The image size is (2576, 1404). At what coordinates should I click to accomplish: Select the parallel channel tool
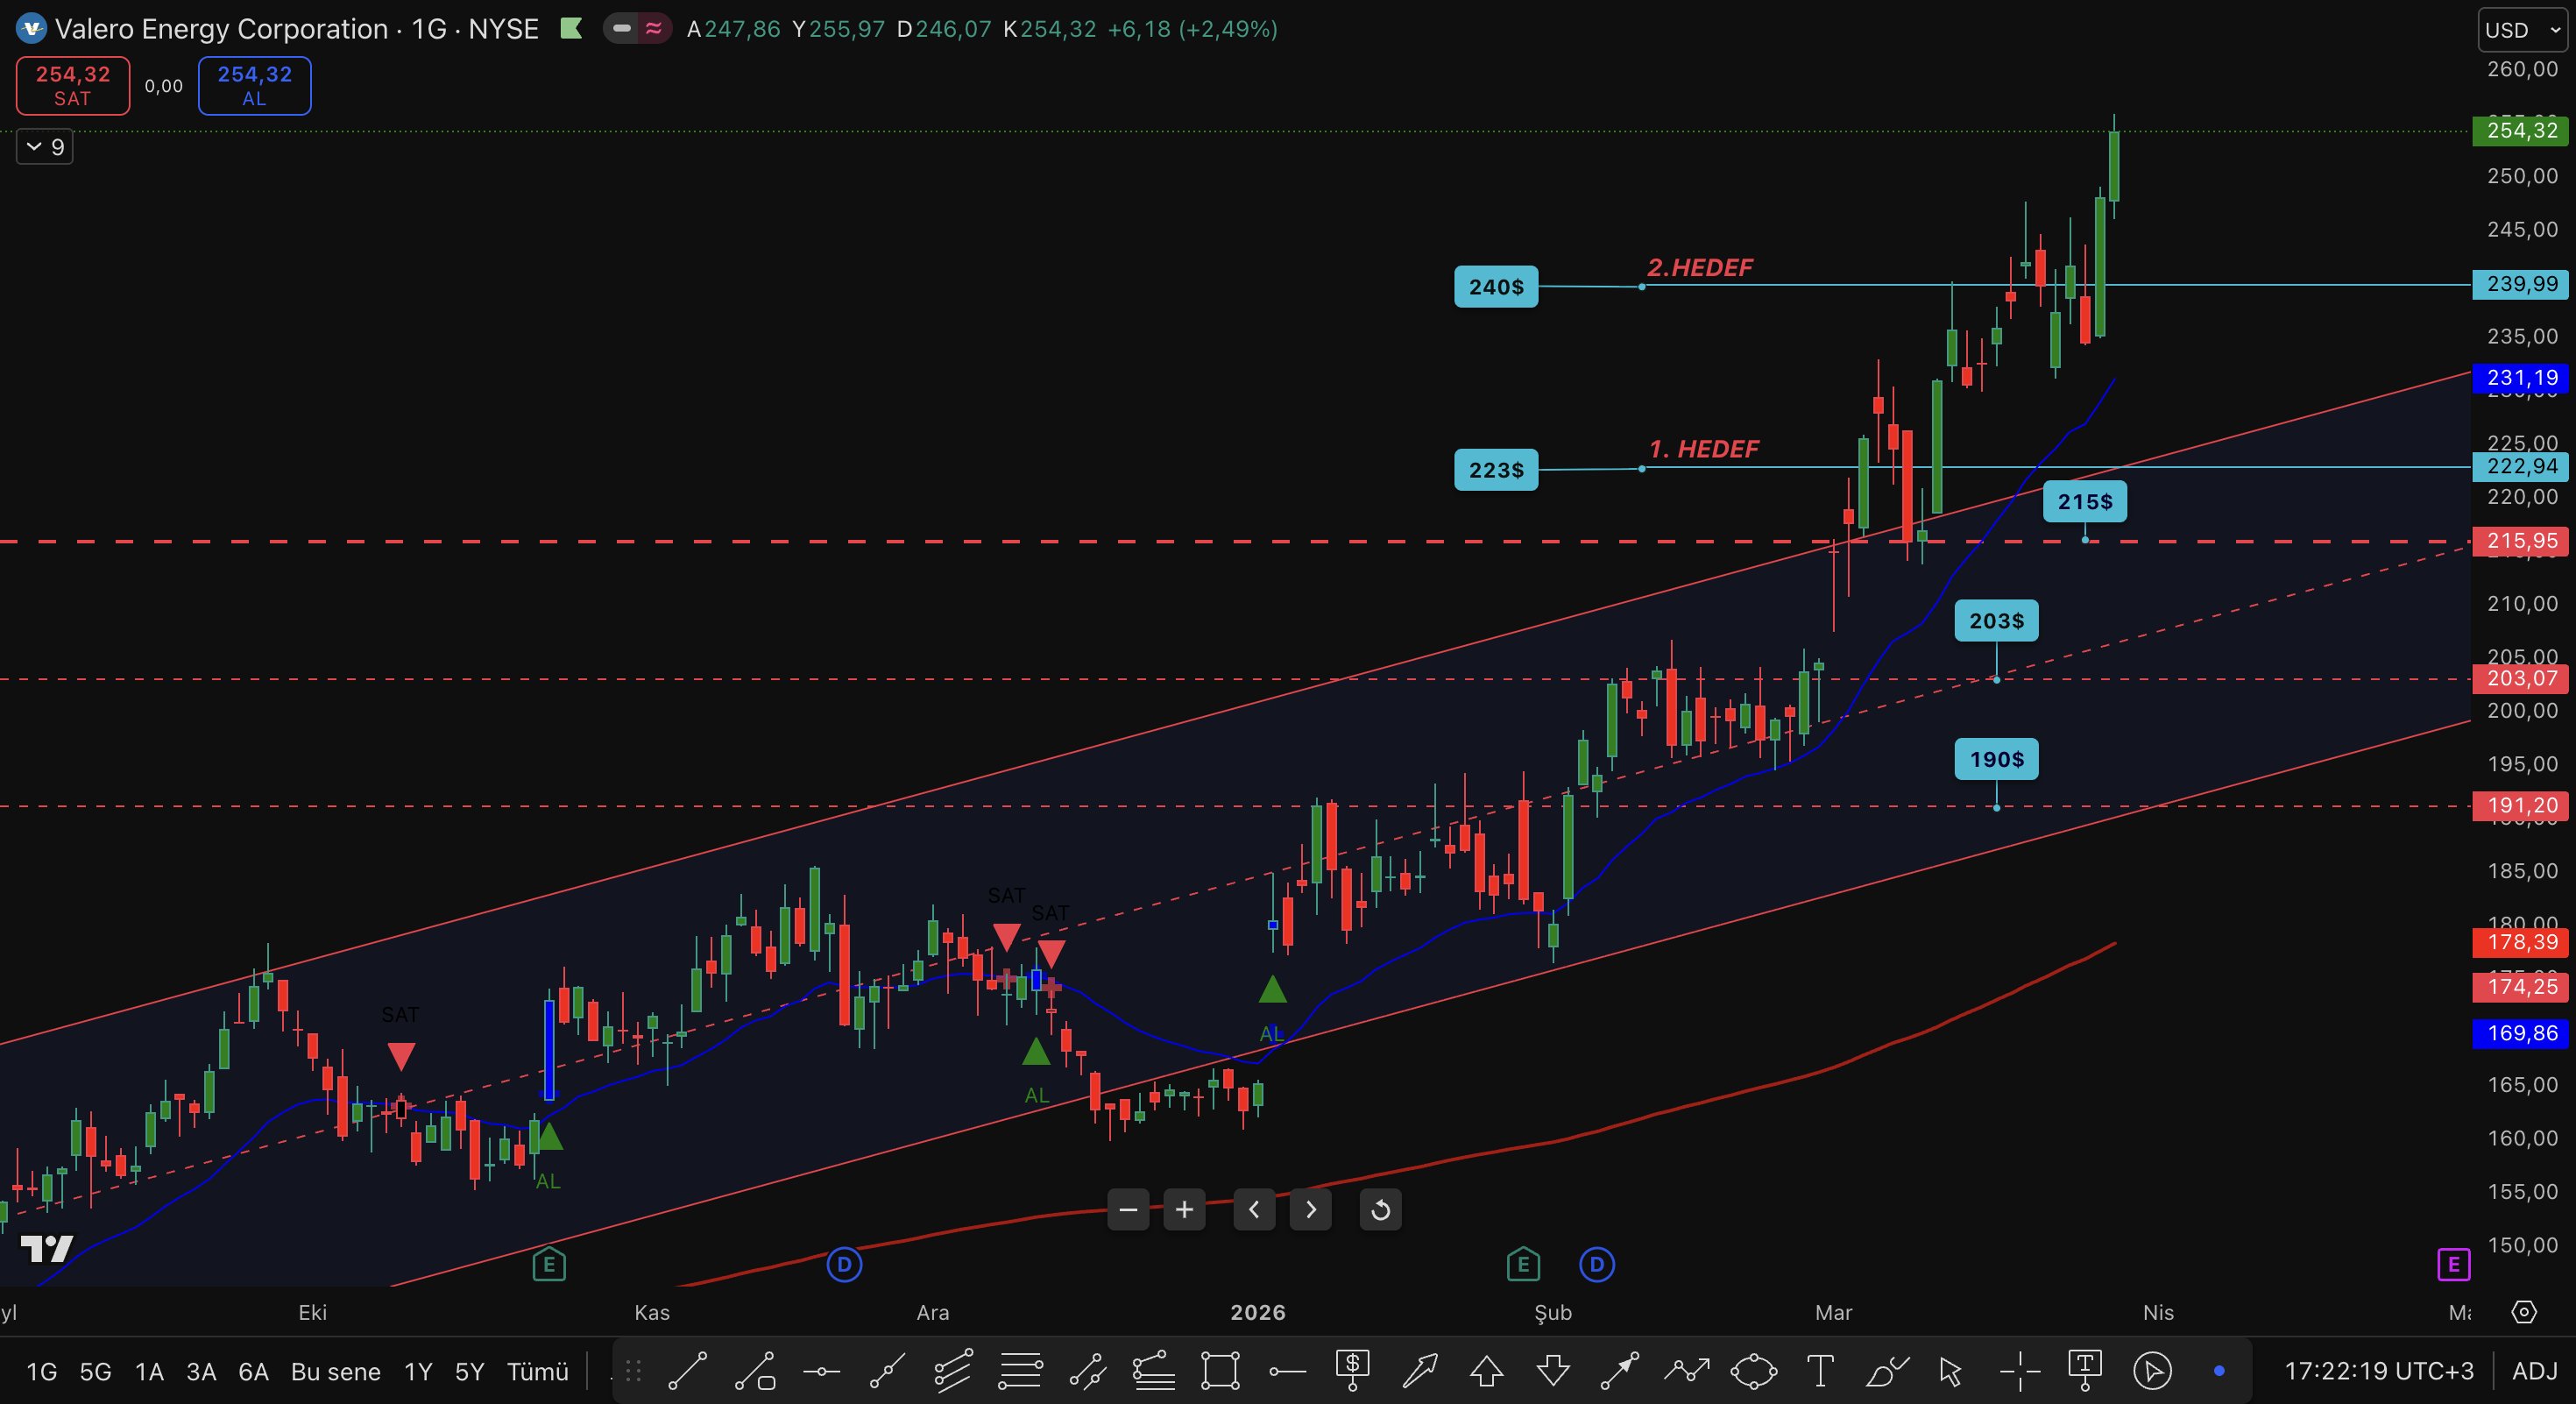[953, 1370]
